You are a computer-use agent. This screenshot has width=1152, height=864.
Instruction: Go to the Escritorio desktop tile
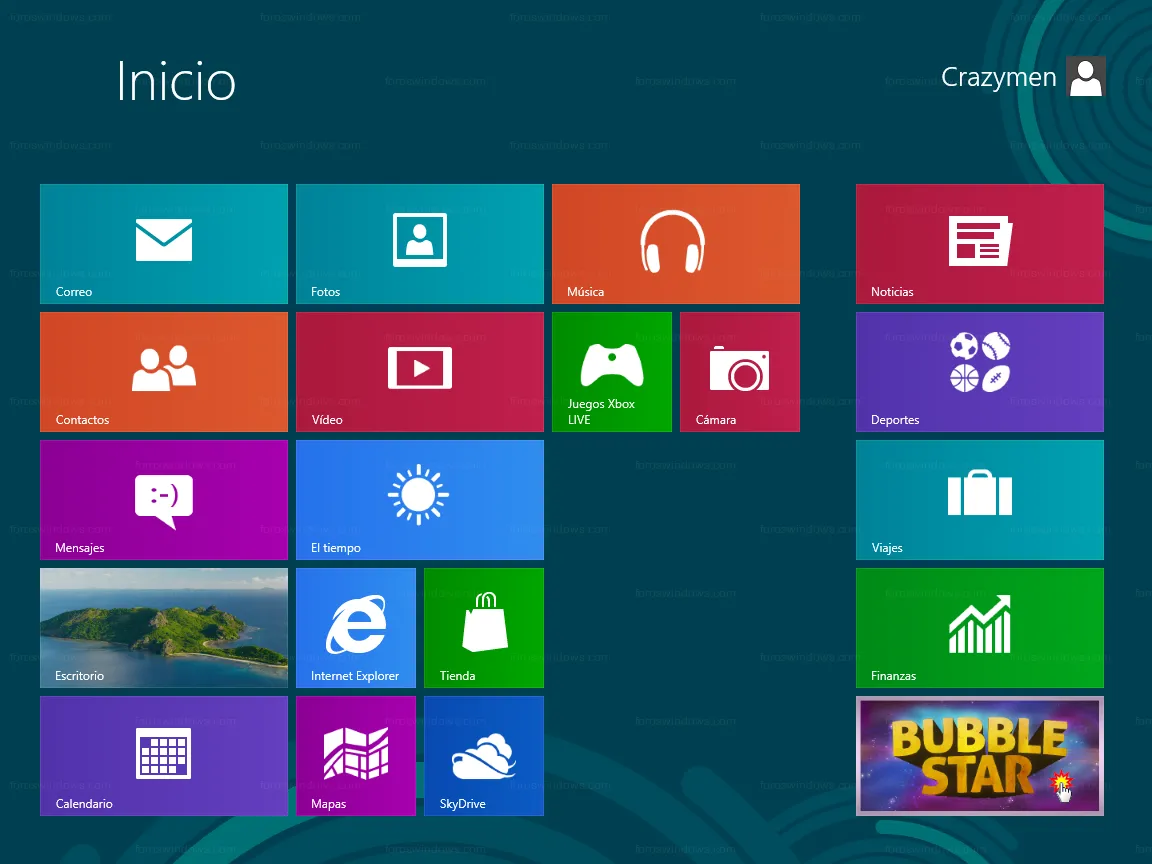coord(164,627)
